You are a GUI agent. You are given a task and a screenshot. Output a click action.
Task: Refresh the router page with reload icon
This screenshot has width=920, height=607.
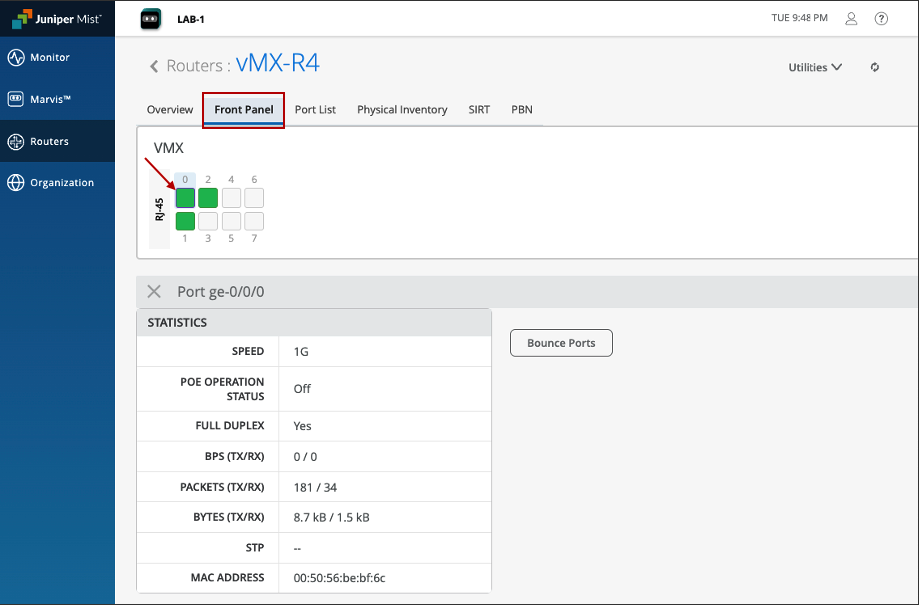pos(875,68)
